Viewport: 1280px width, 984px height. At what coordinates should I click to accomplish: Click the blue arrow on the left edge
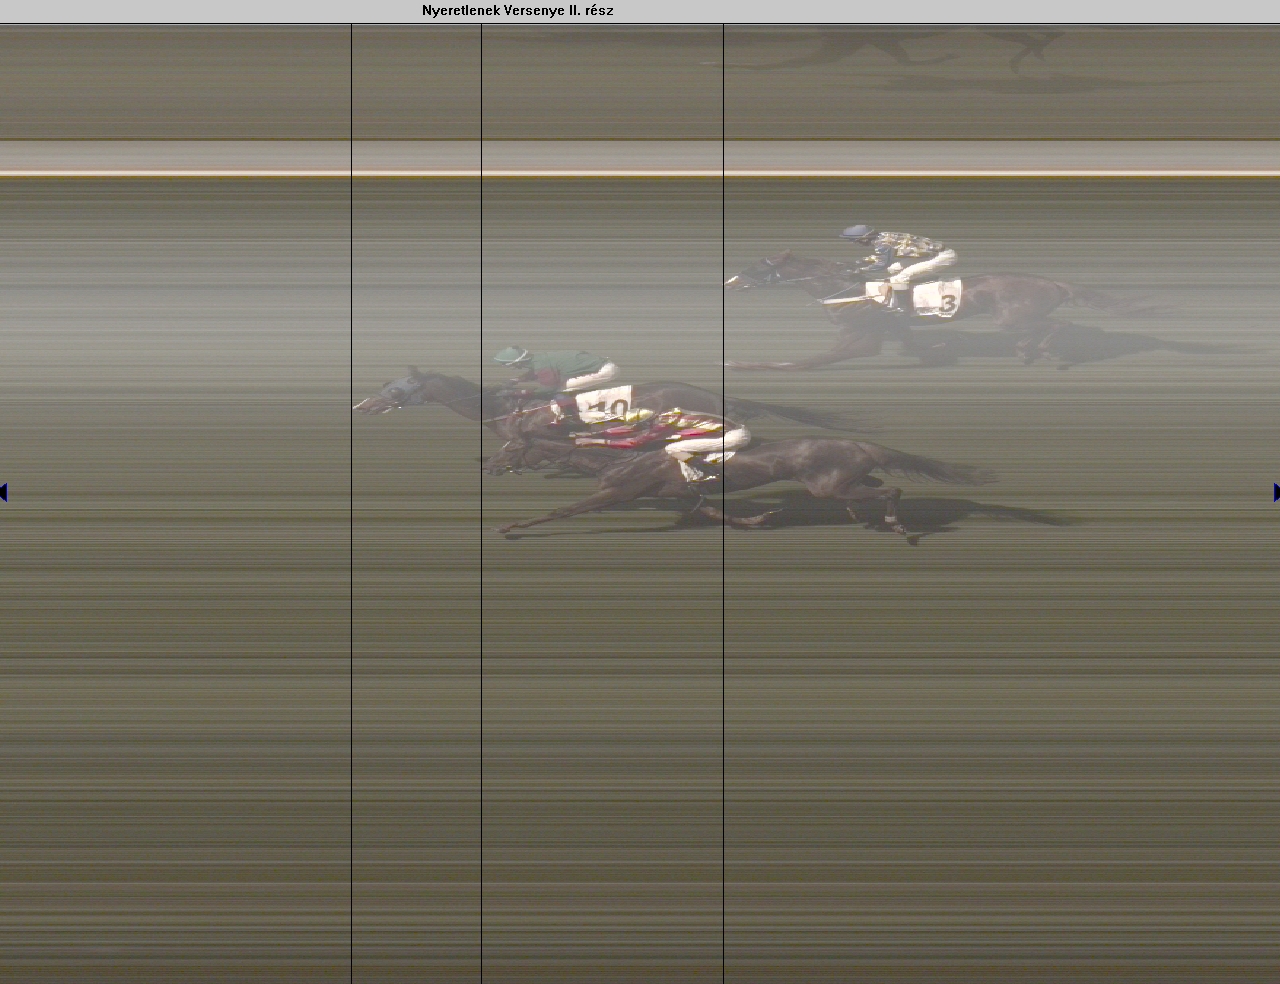coord(4,492)
